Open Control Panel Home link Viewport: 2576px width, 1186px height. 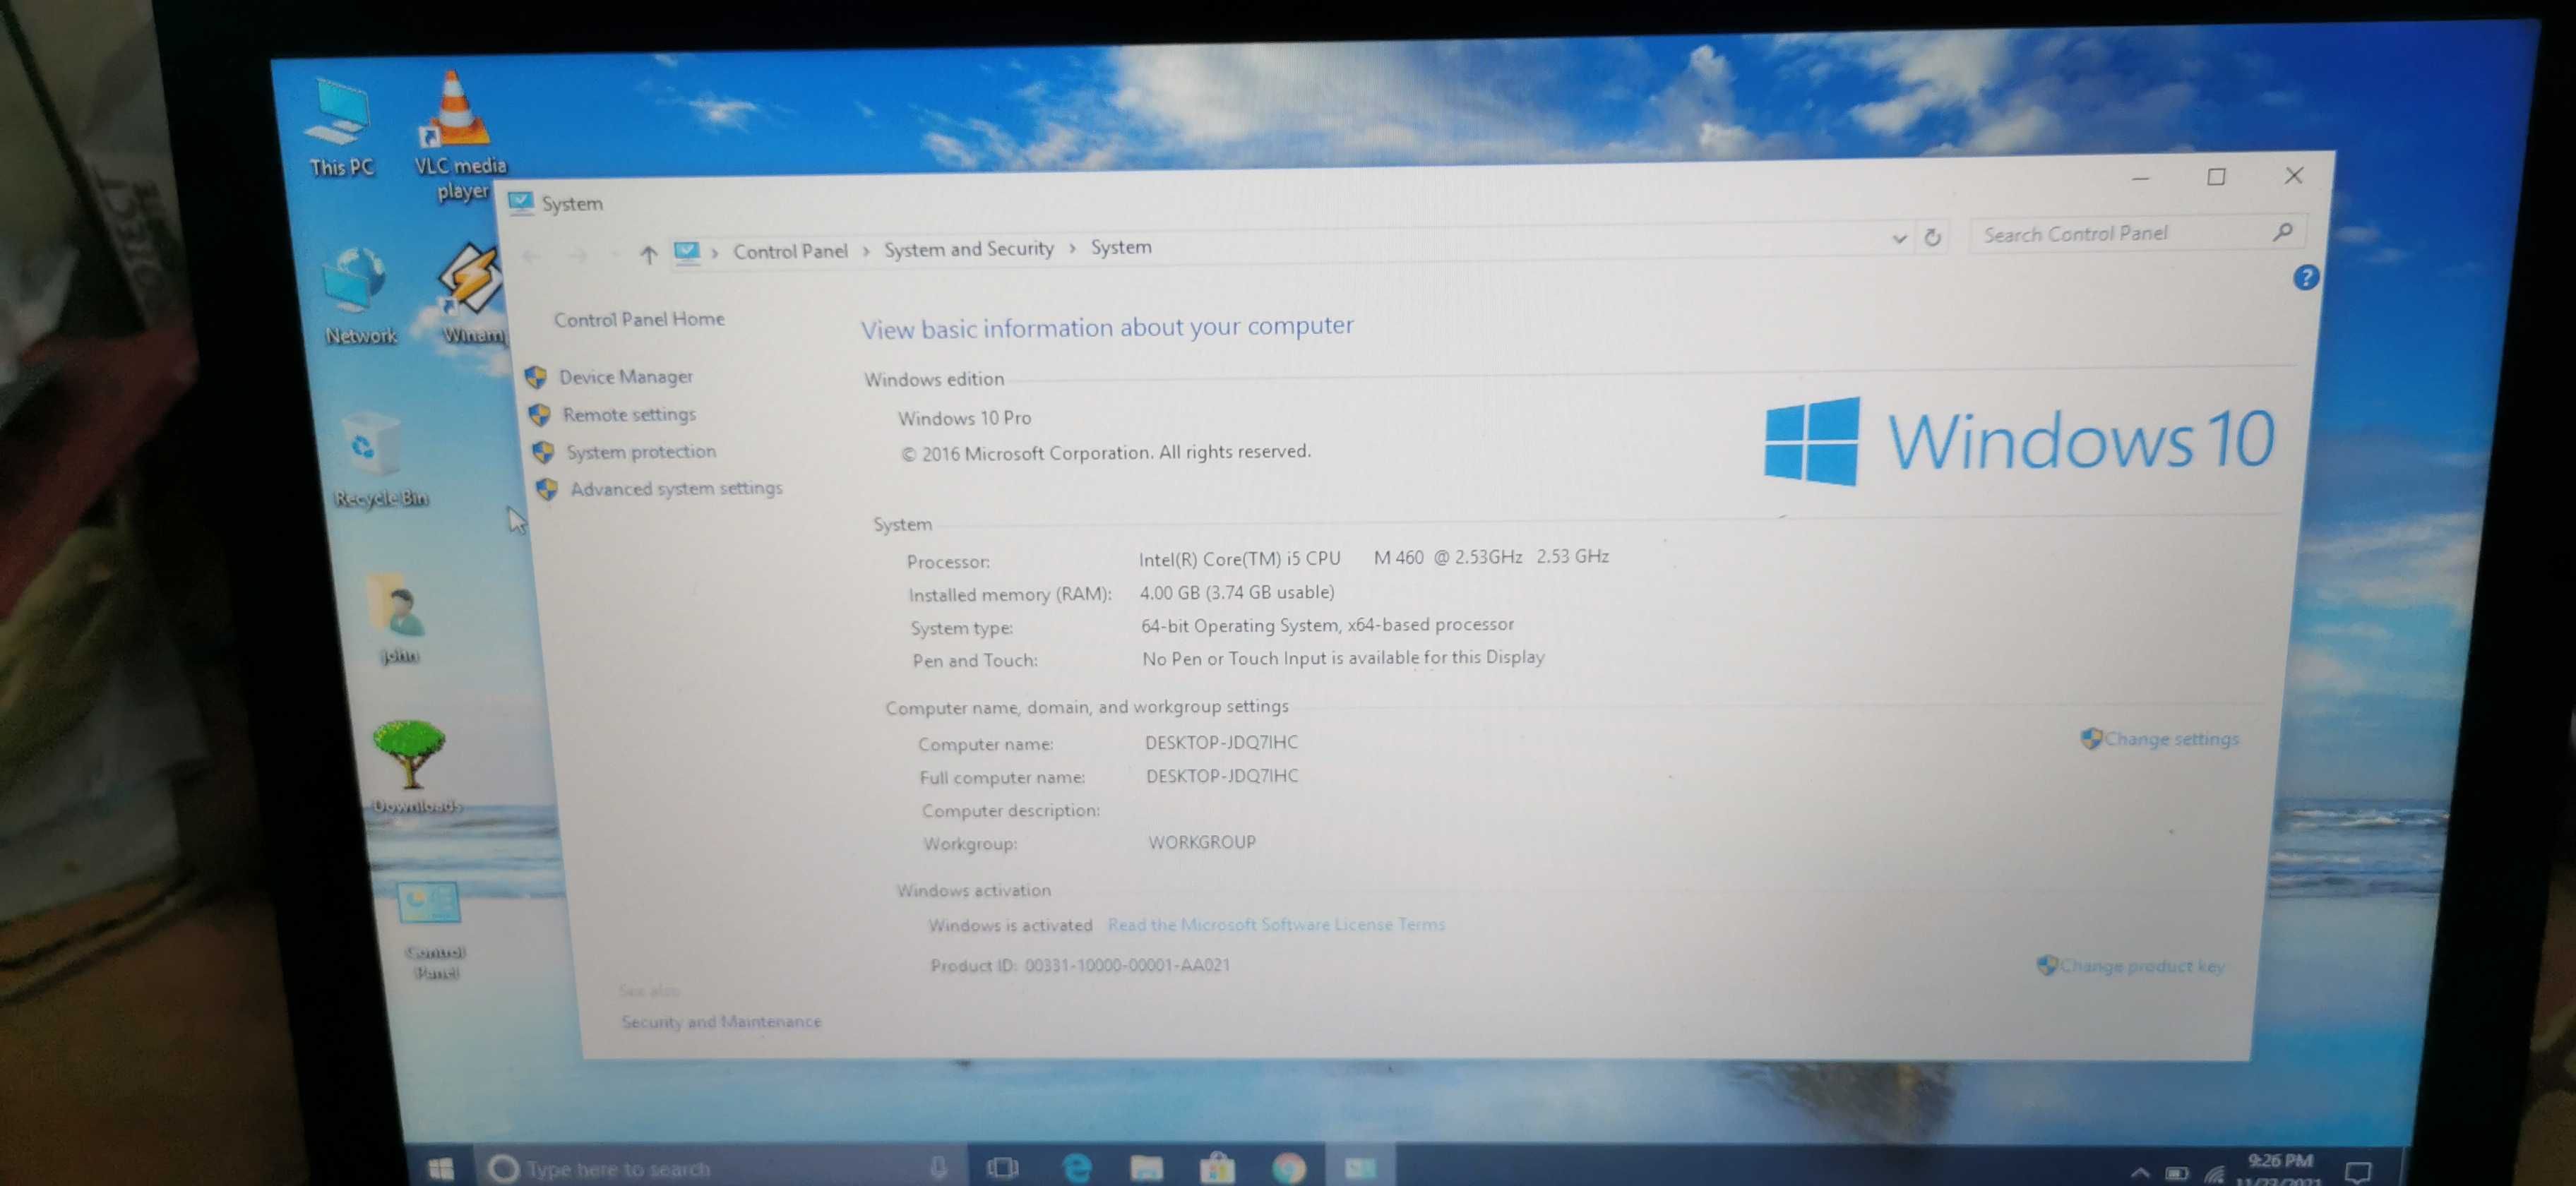(x=639, y=319)
